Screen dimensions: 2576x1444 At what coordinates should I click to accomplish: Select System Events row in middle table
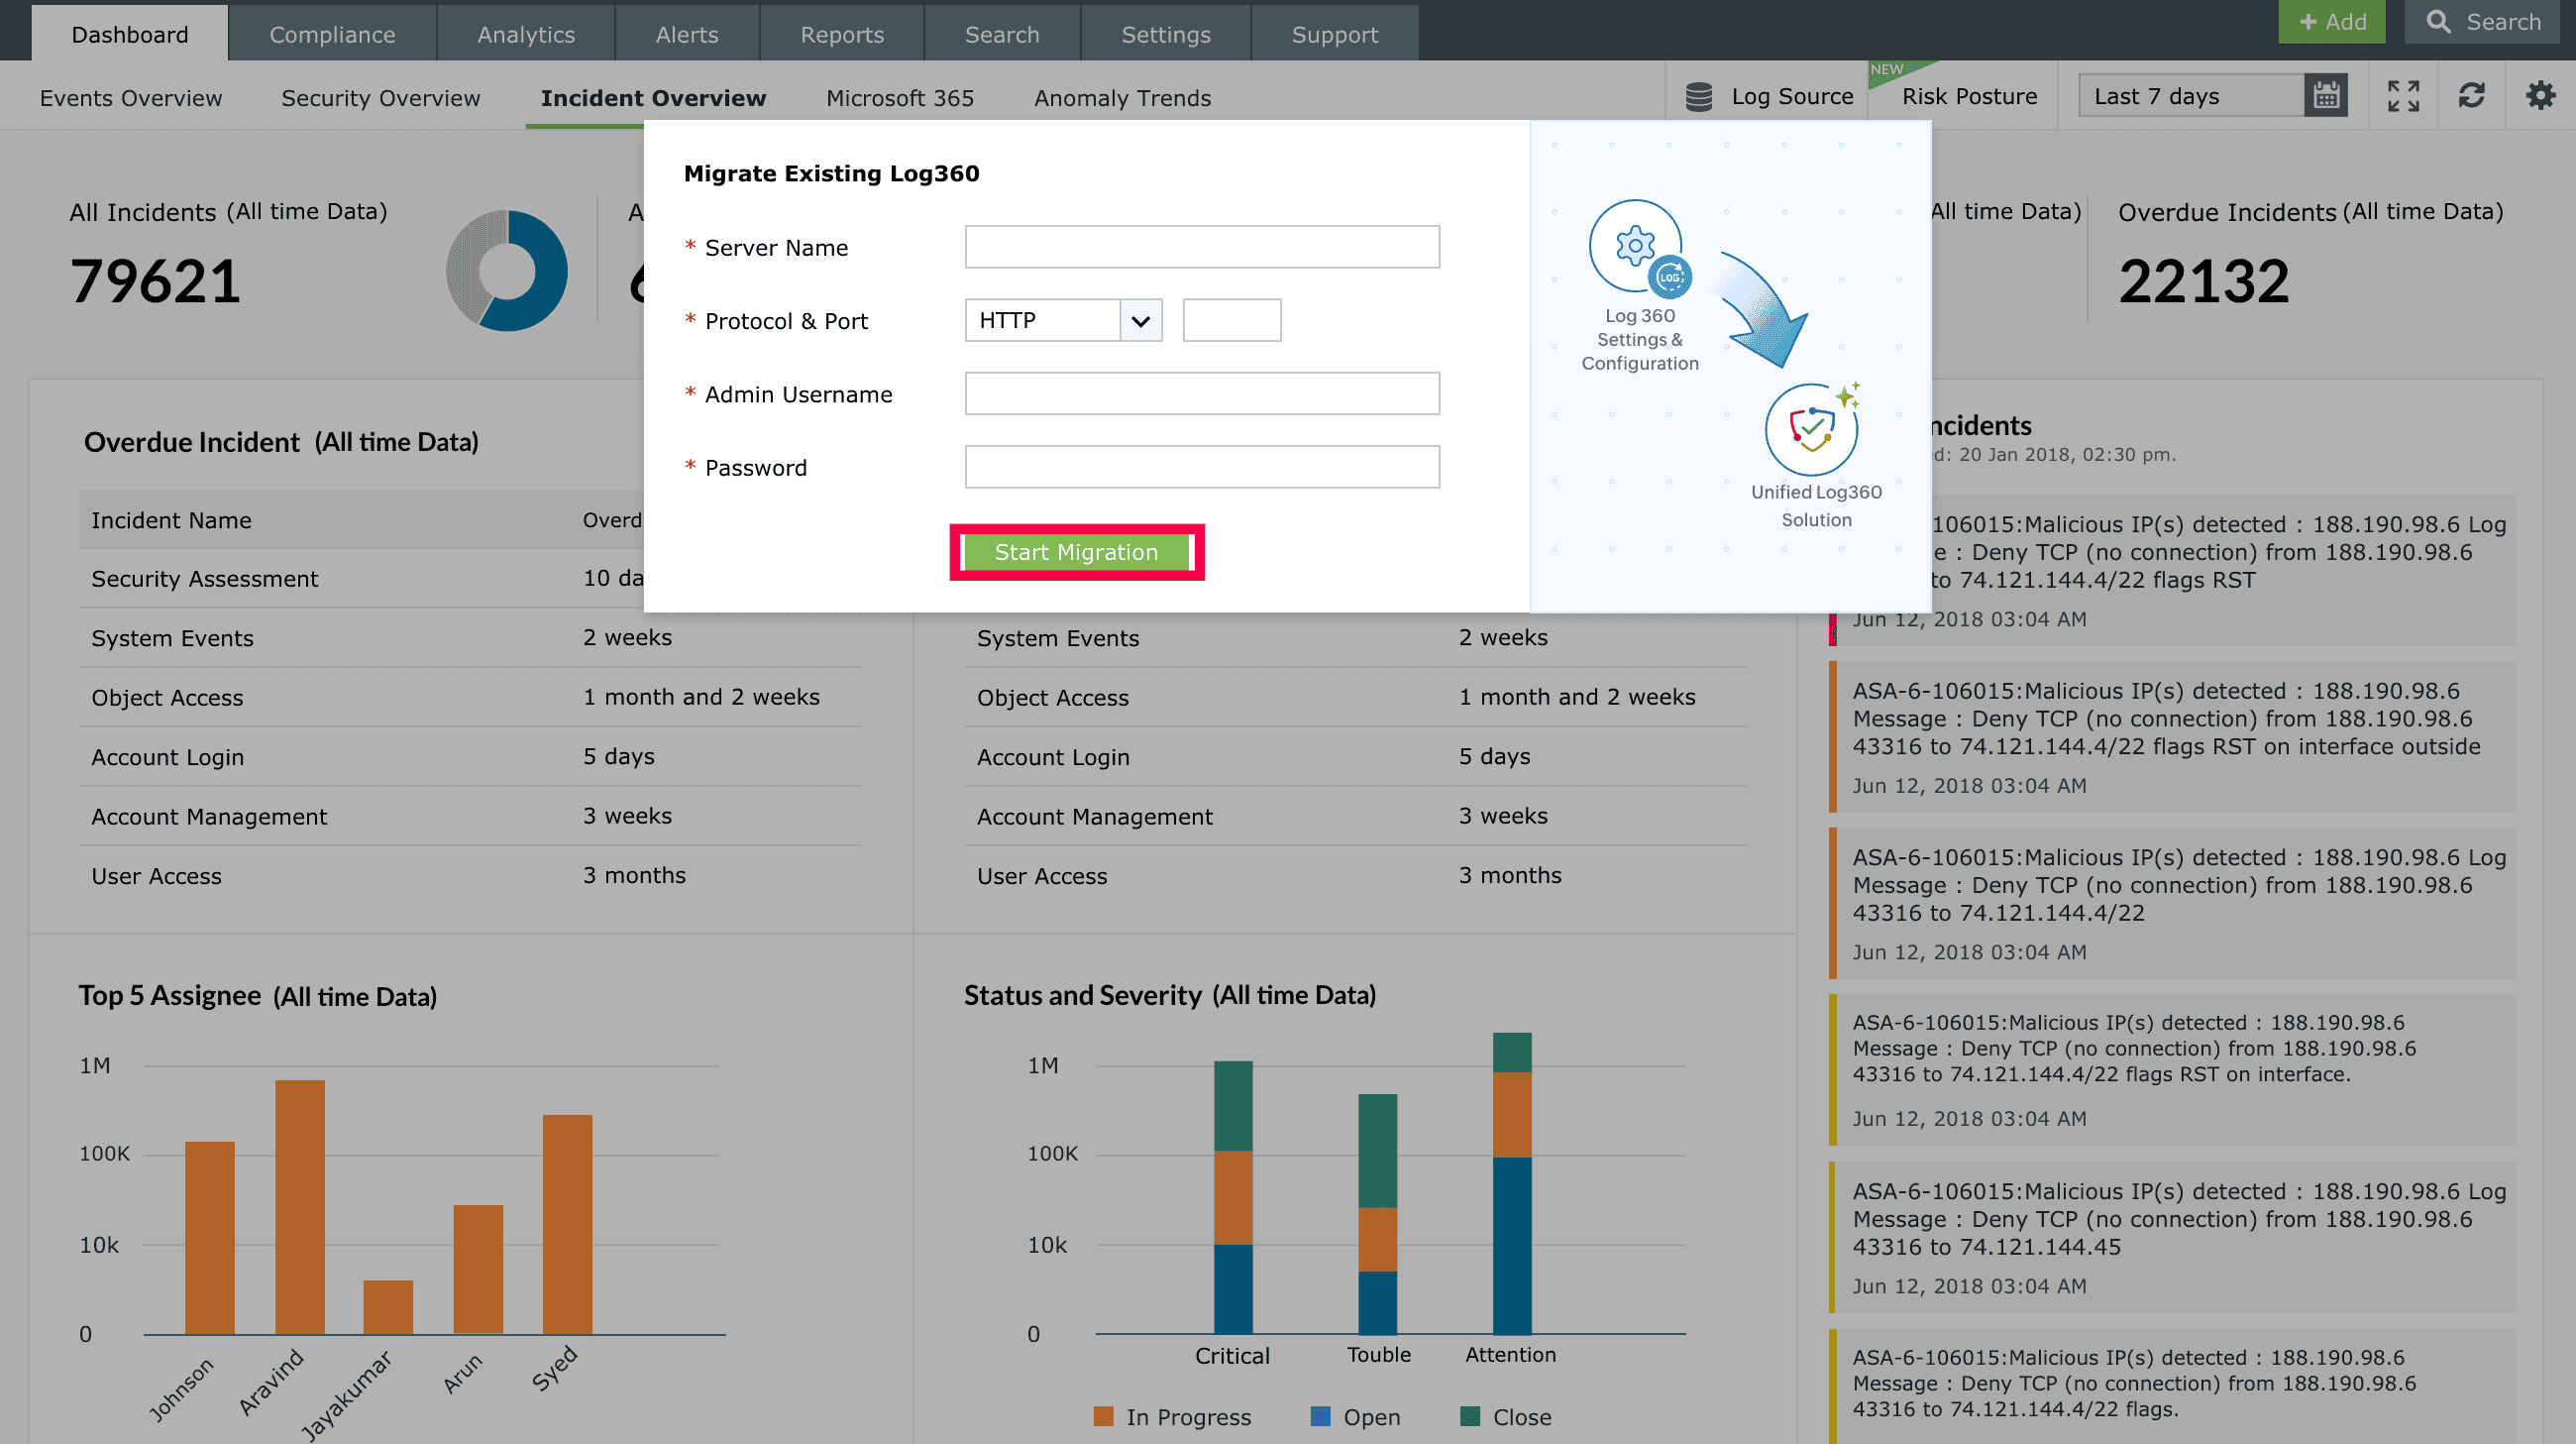coord(1356,638)
